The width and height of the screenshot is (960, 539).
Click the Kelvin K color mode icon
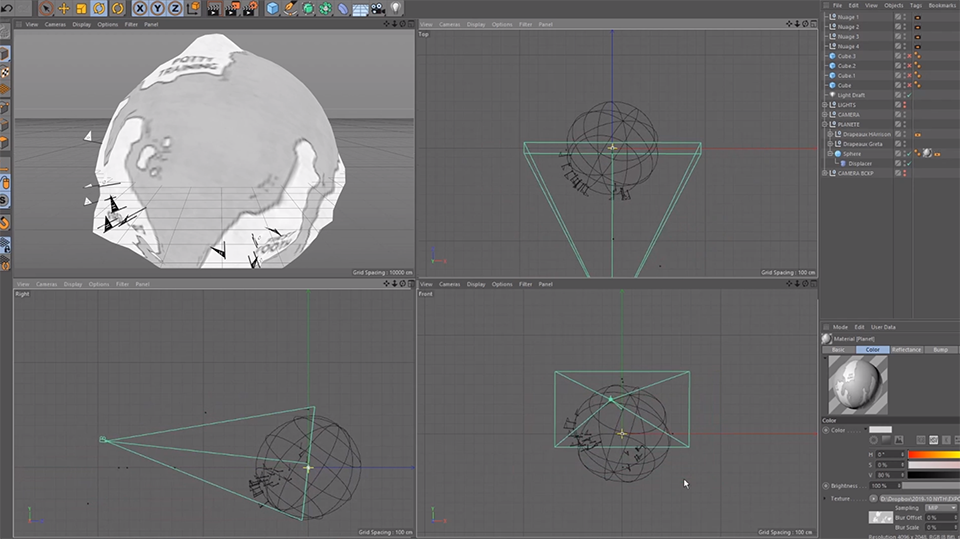(946, 440)
